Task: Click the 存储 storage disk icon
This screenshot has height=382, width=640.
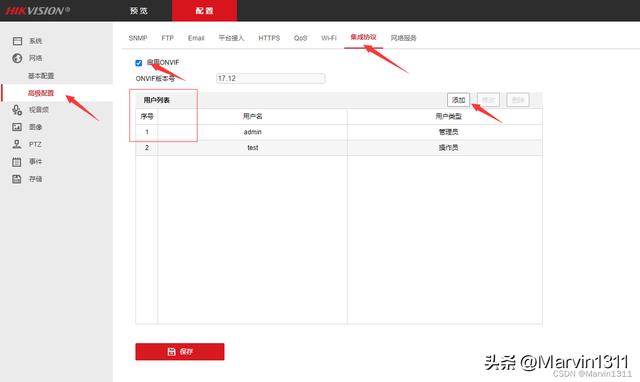Action: [17, 179]
